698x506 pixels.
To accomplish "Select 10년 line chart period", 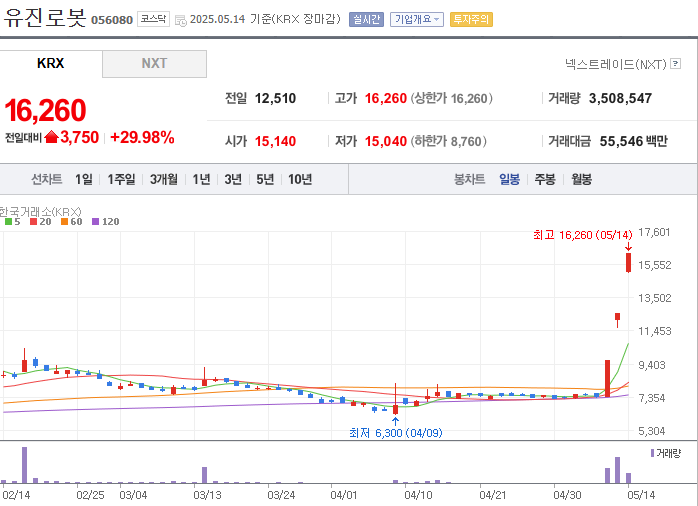I will click(300, 179).
